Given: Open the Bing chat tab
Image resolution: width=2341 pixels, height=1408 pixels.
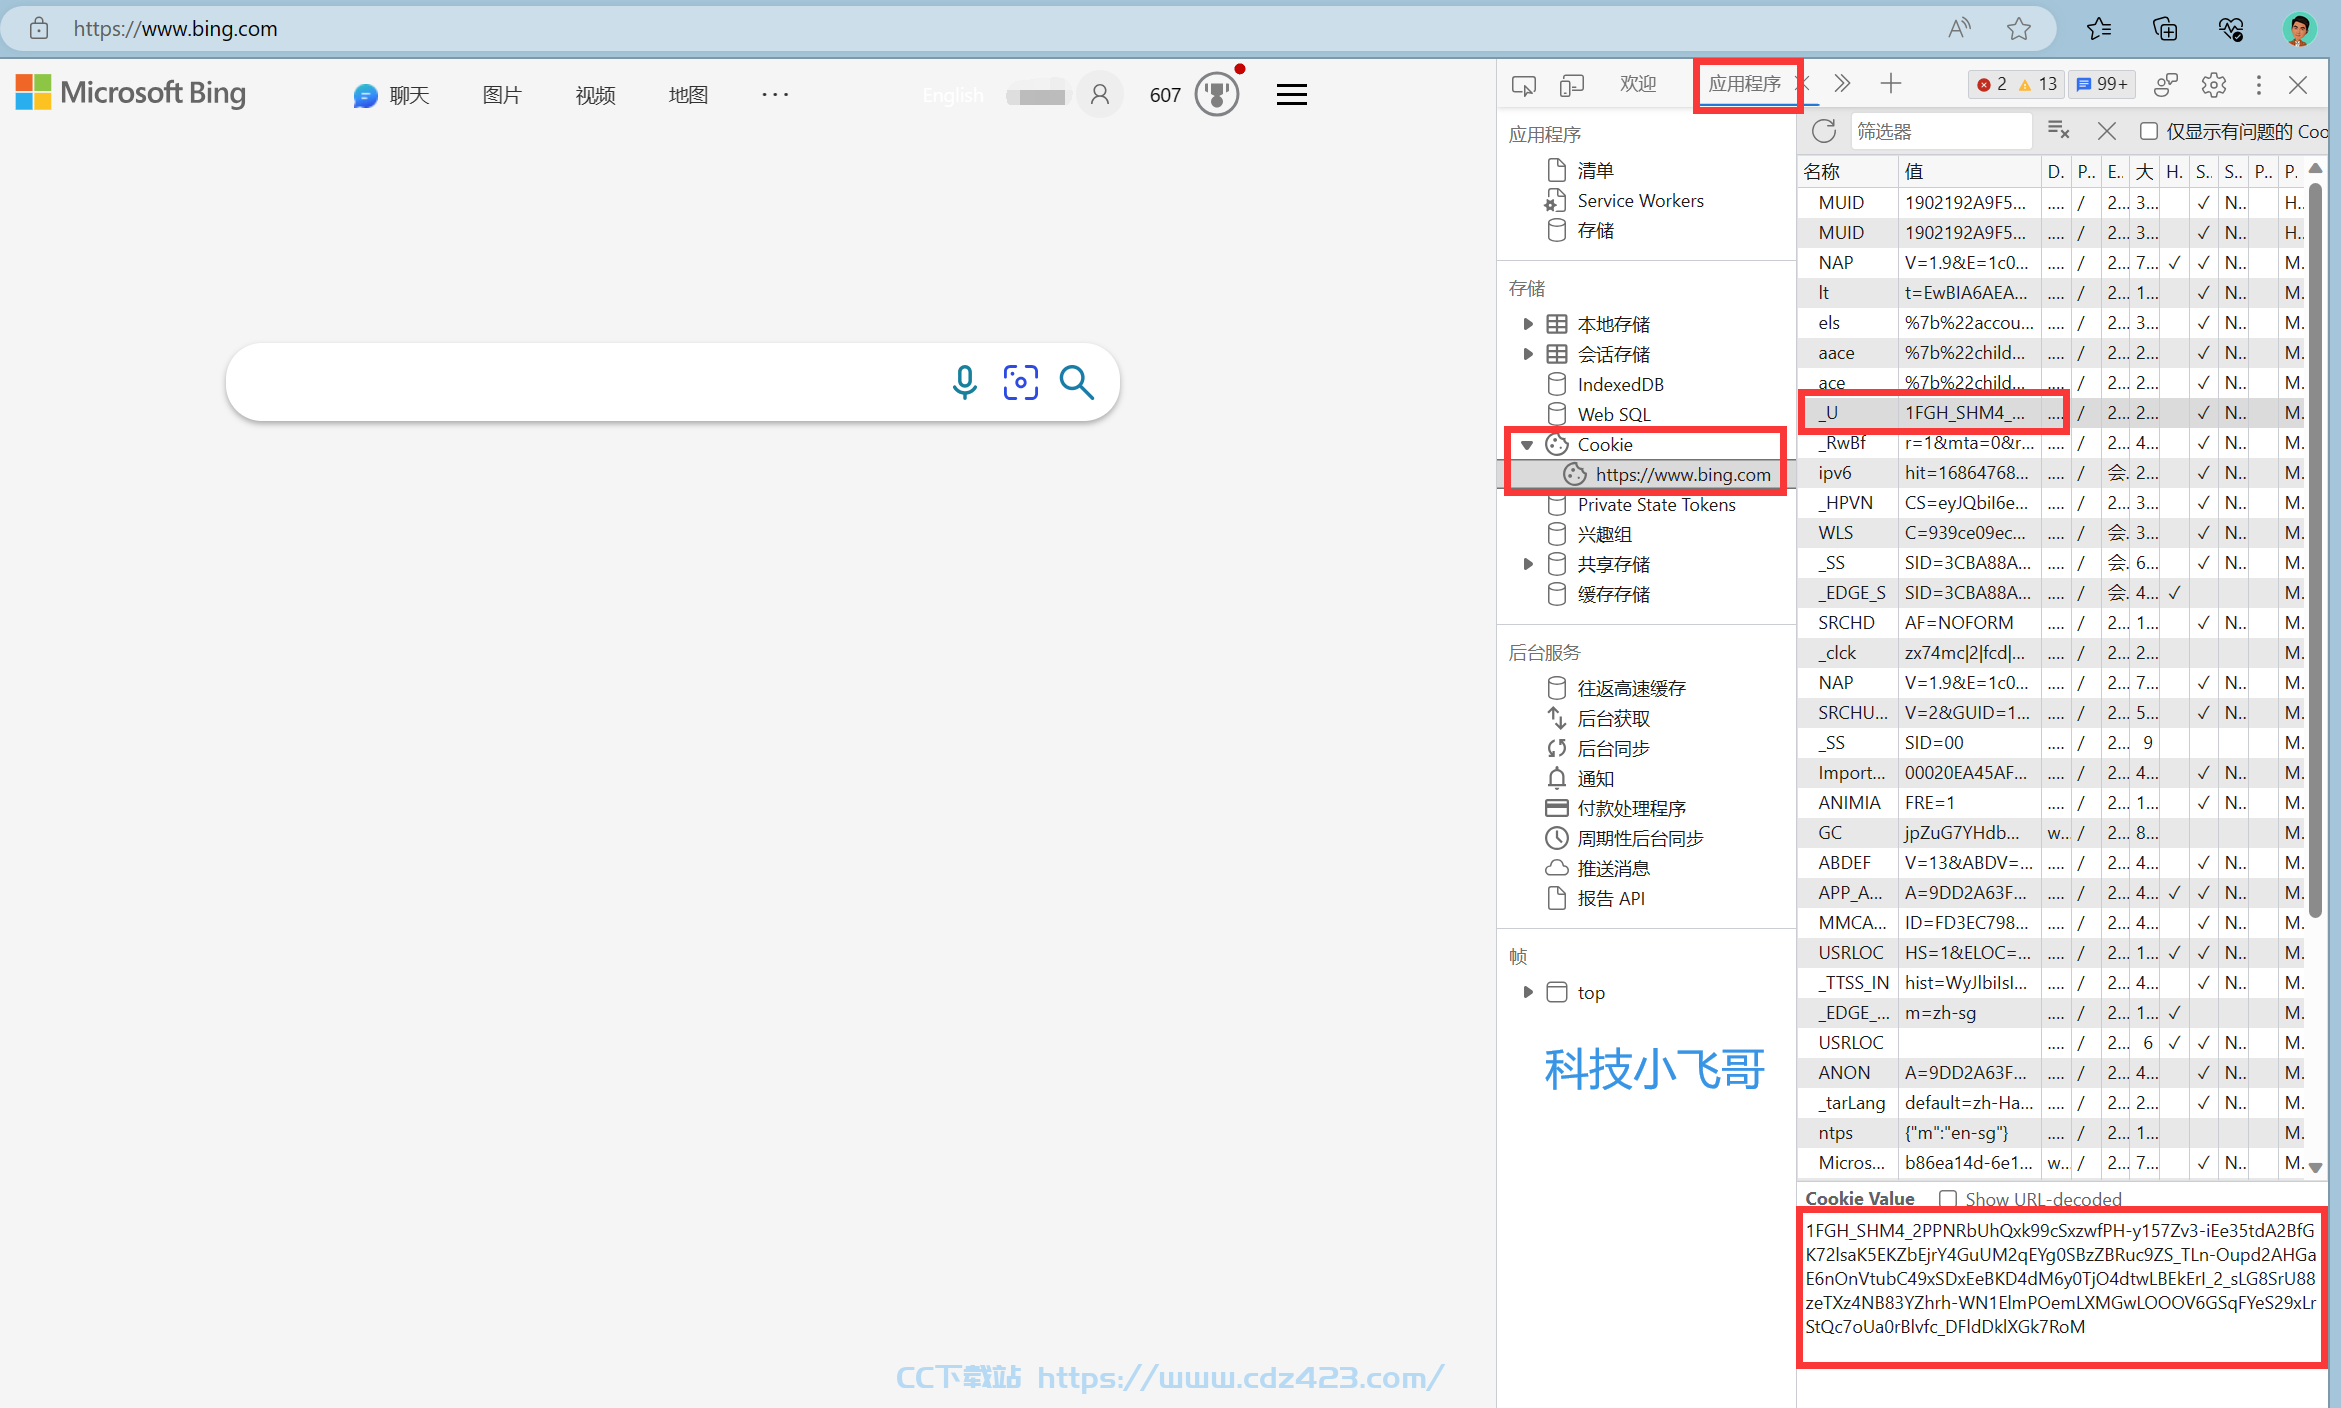Looking at the screenshot, I should pyautogui.click(x=391, y=95).
